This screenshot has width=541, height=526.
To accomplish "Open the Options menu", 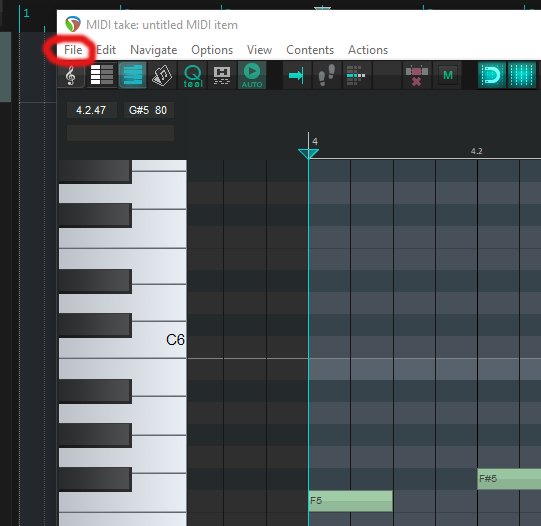I will tap(212, 50).
